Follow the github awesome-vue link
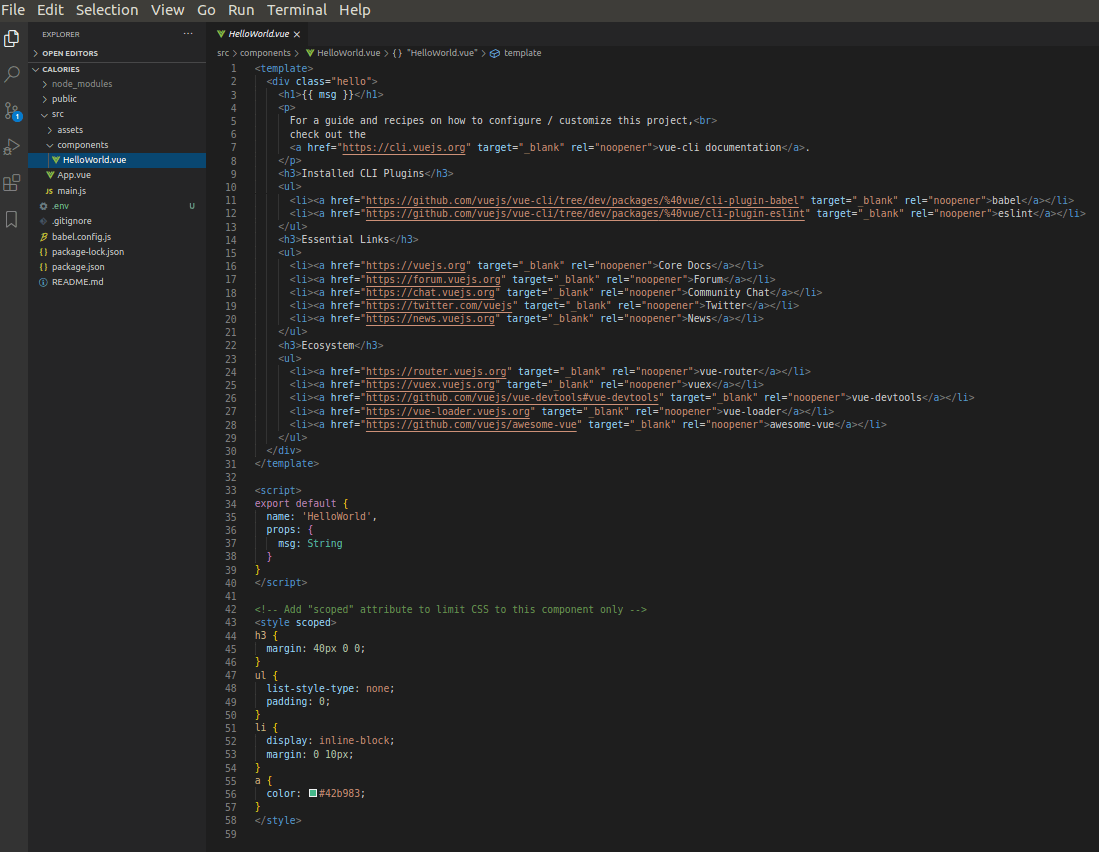1099x852 pixels. coord(471,425)
